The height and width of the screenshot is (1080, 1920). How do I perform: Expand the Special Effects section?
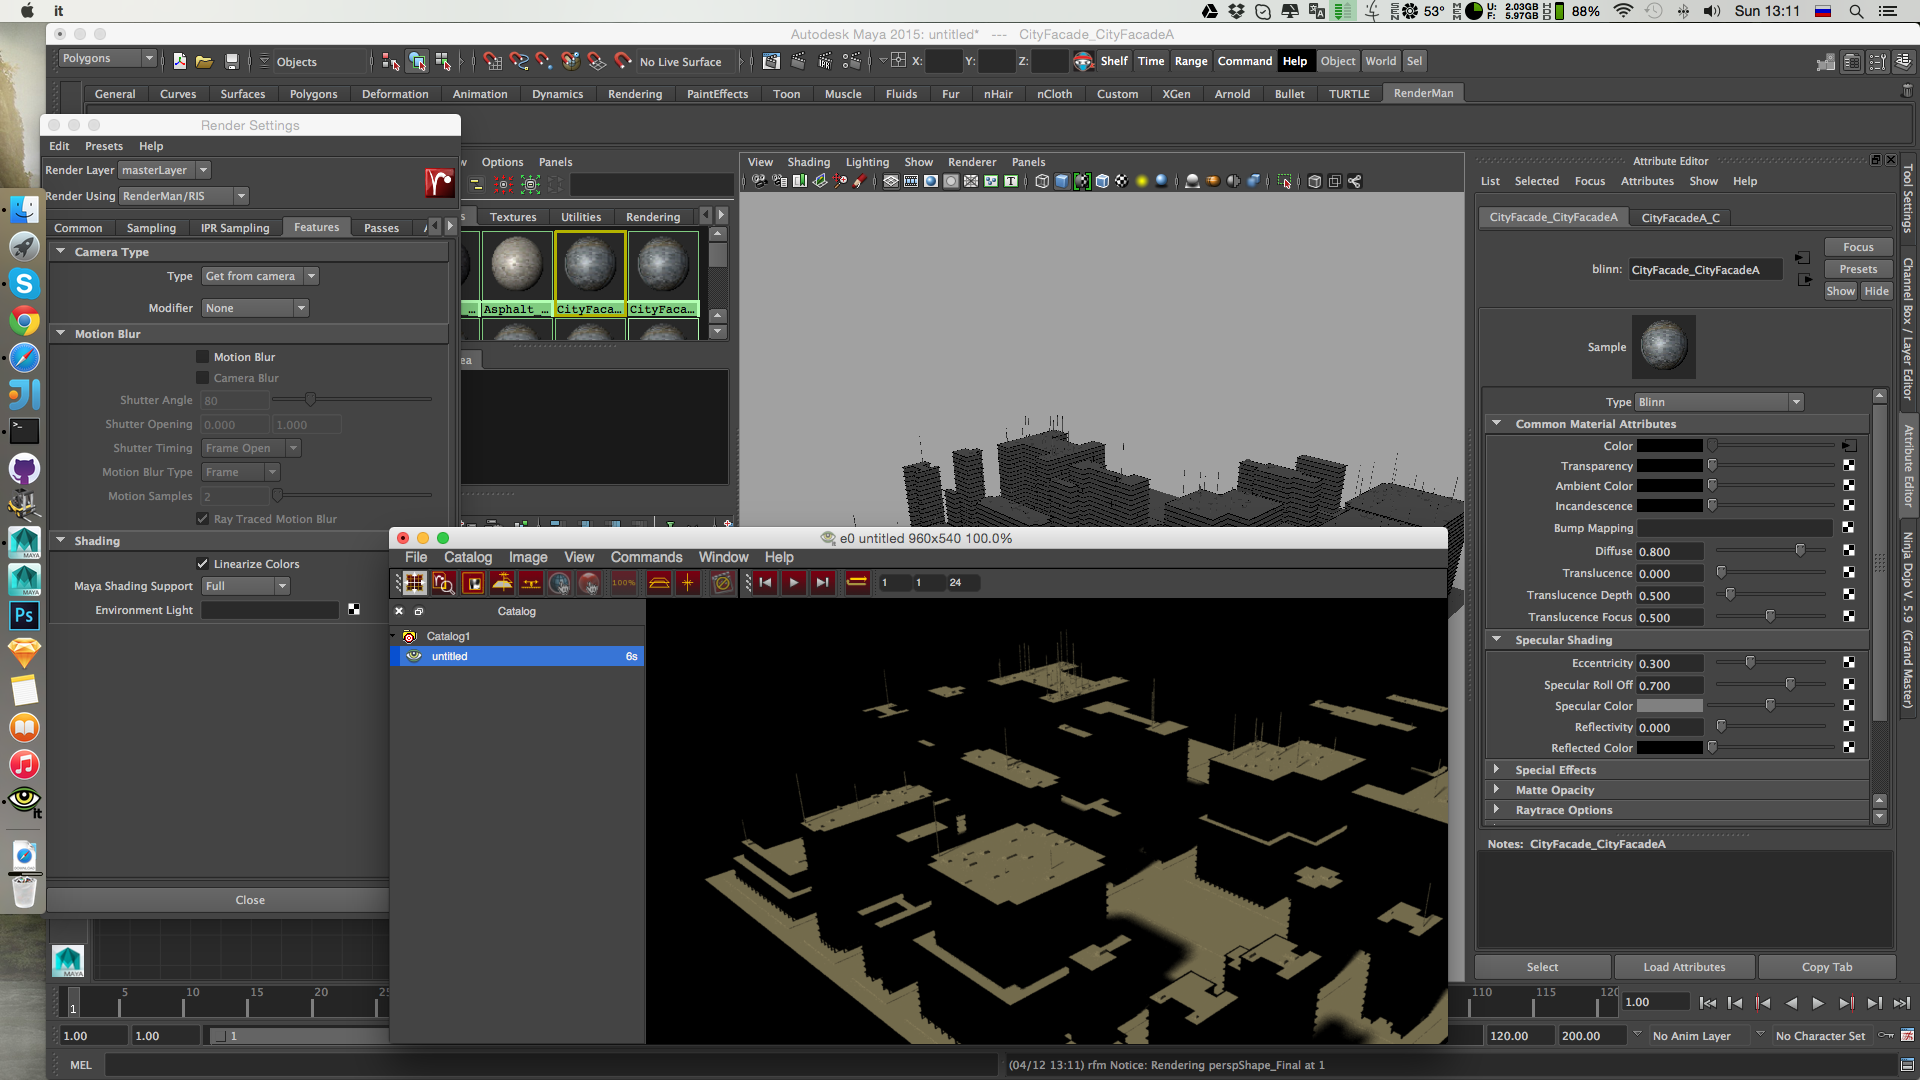tap(1497, 769)
